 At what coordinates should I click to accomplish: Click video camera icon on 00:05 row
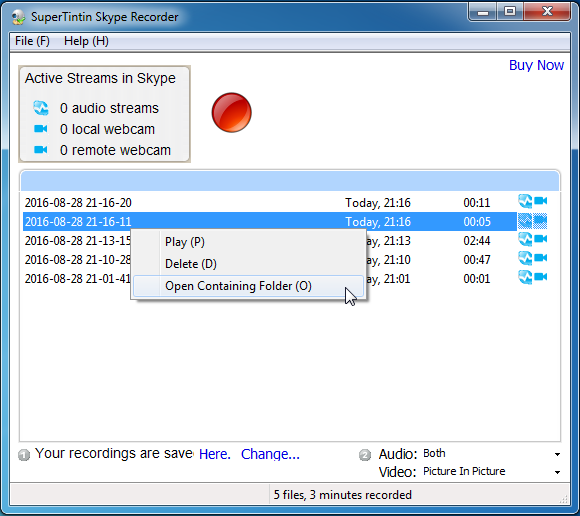pos(540,221)
